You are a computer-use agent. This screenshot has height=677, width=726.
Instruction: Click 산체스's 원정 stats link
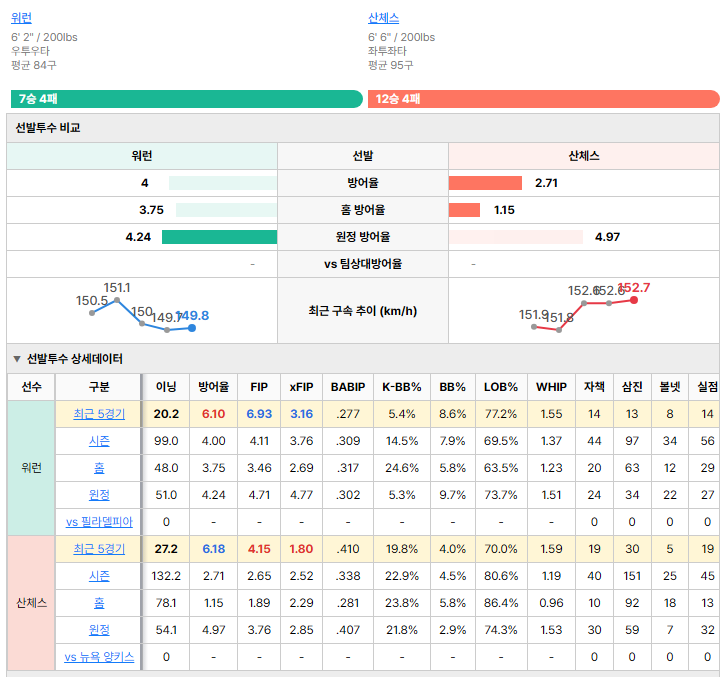coord(99,630)
